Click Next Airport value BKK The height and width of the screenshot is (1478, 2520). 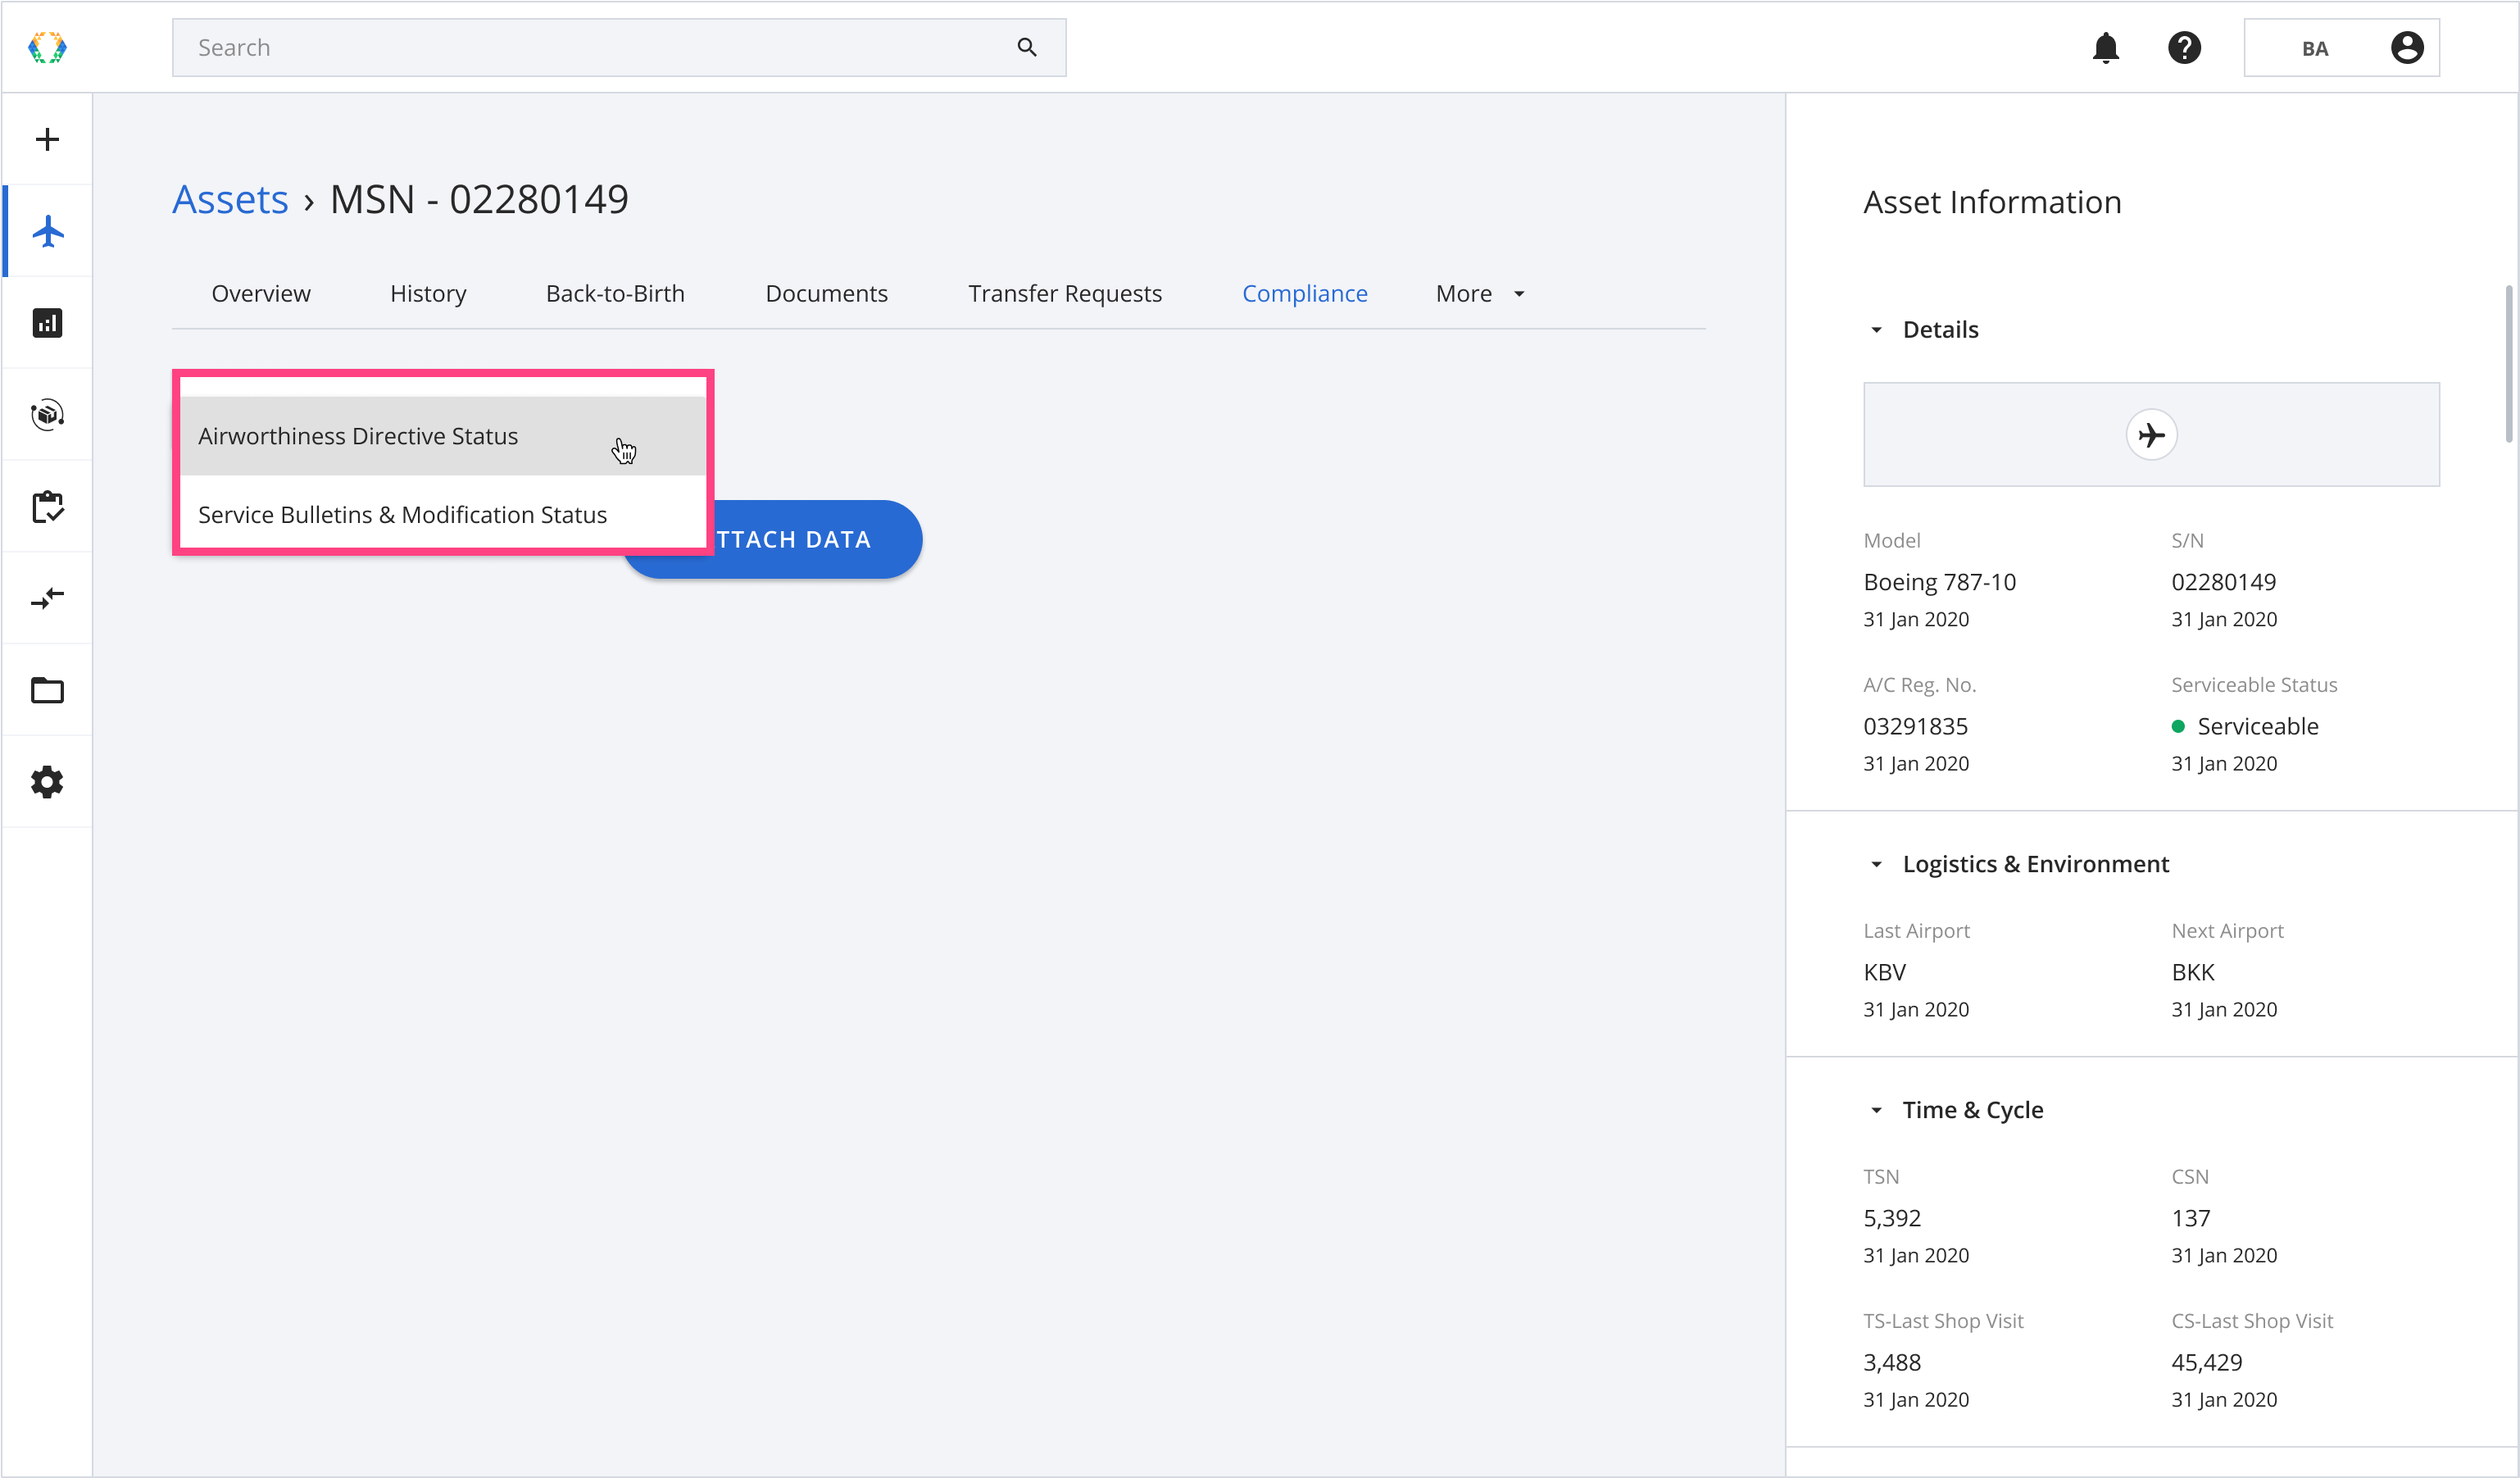pyautogui.click(x=2192, y=971)
